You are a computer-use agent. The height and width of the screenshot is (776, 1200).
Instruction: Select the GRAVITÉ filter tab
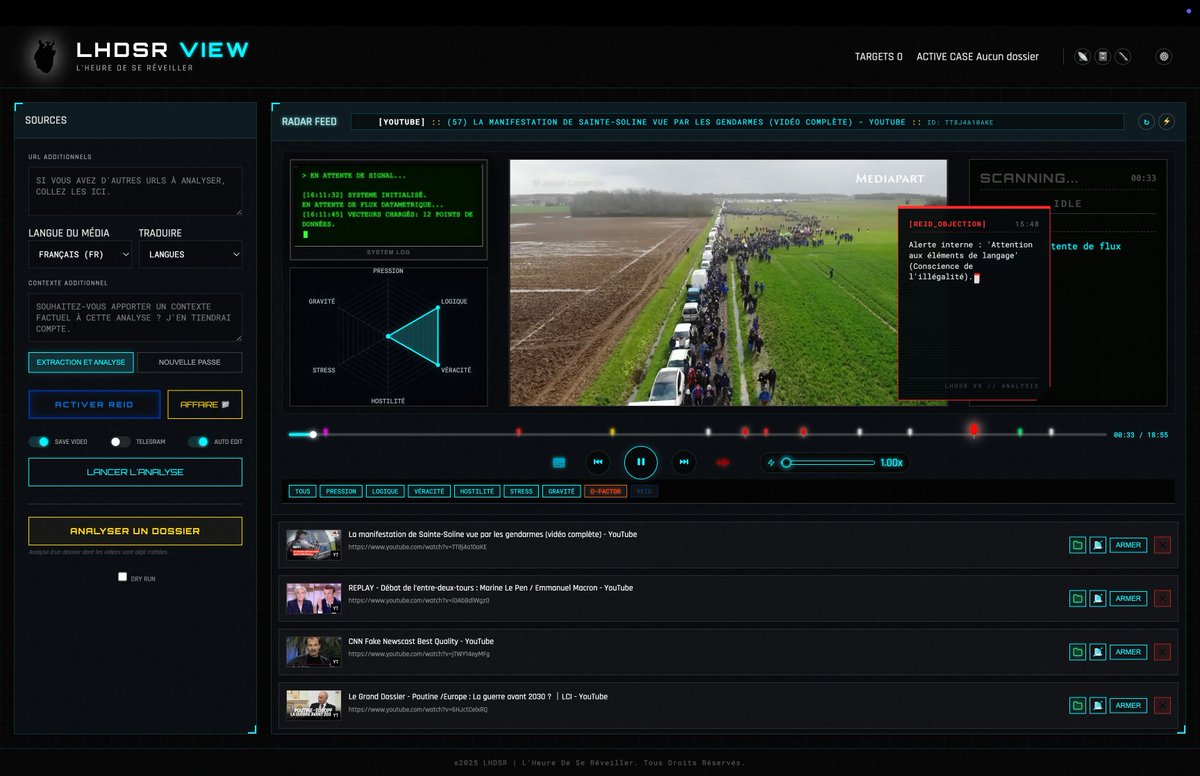(x=561, y=491)
